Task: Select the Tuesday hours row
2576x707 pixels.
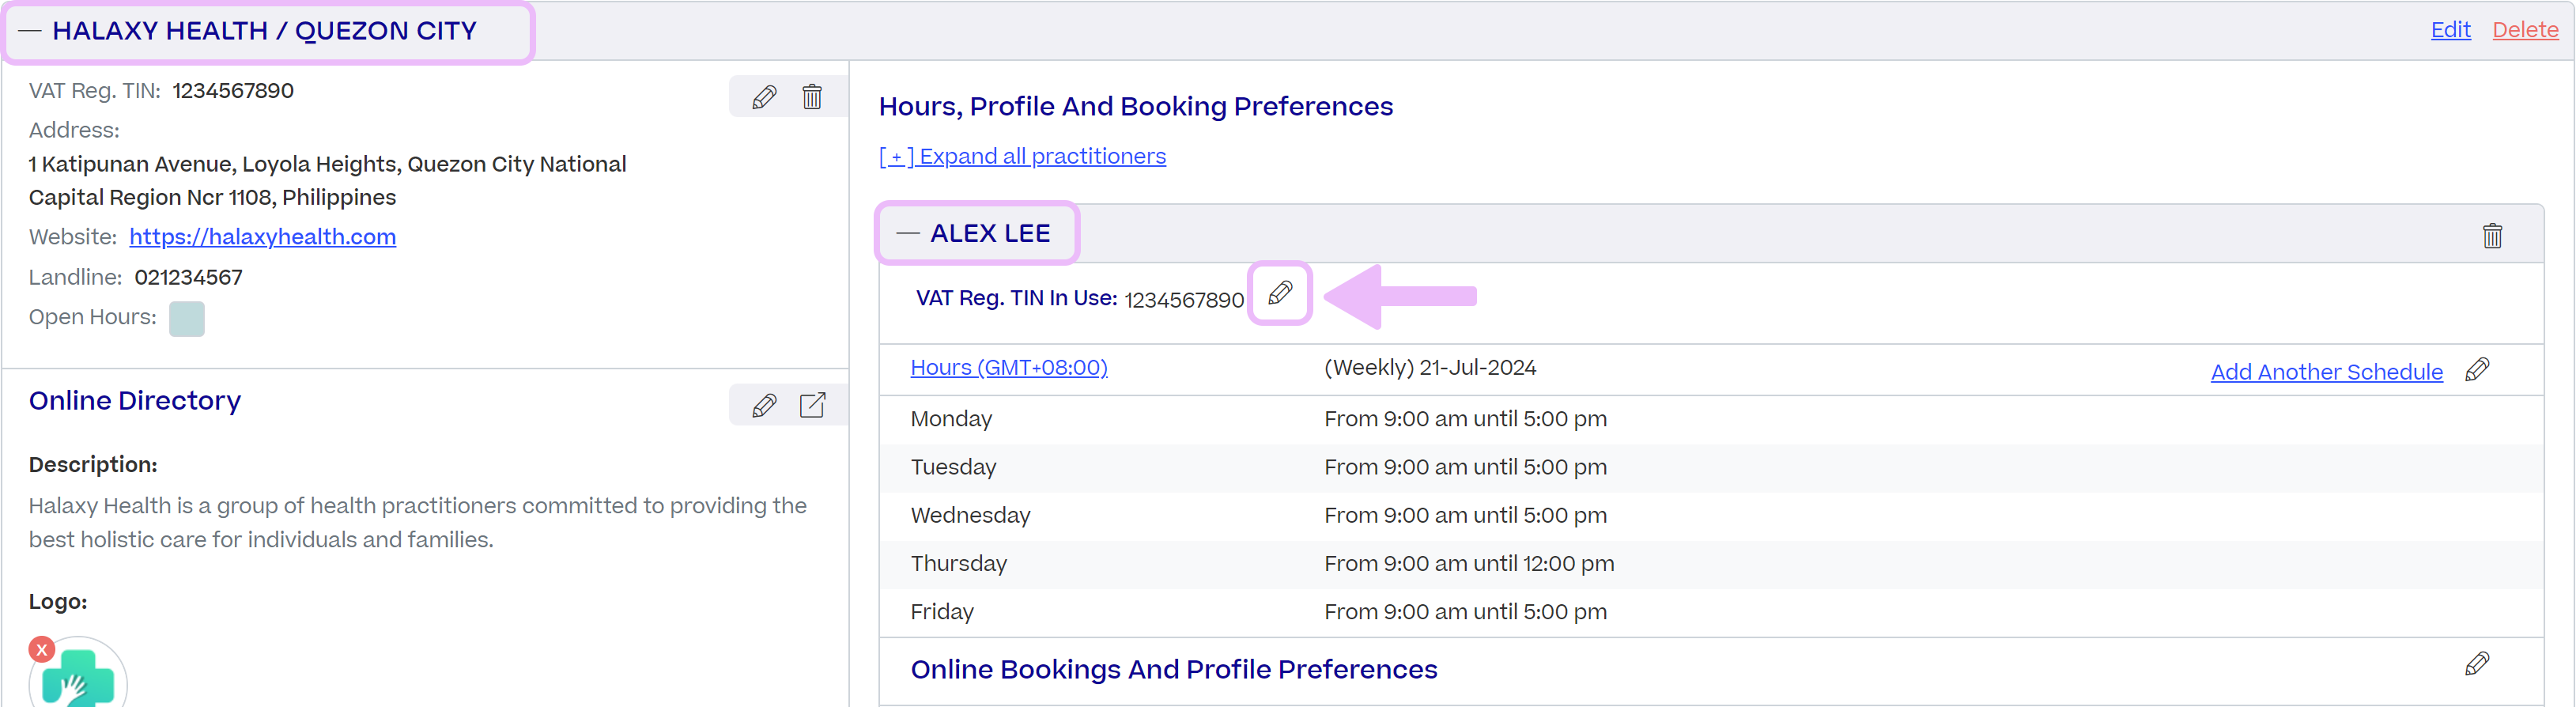Action: [1711, 467]
